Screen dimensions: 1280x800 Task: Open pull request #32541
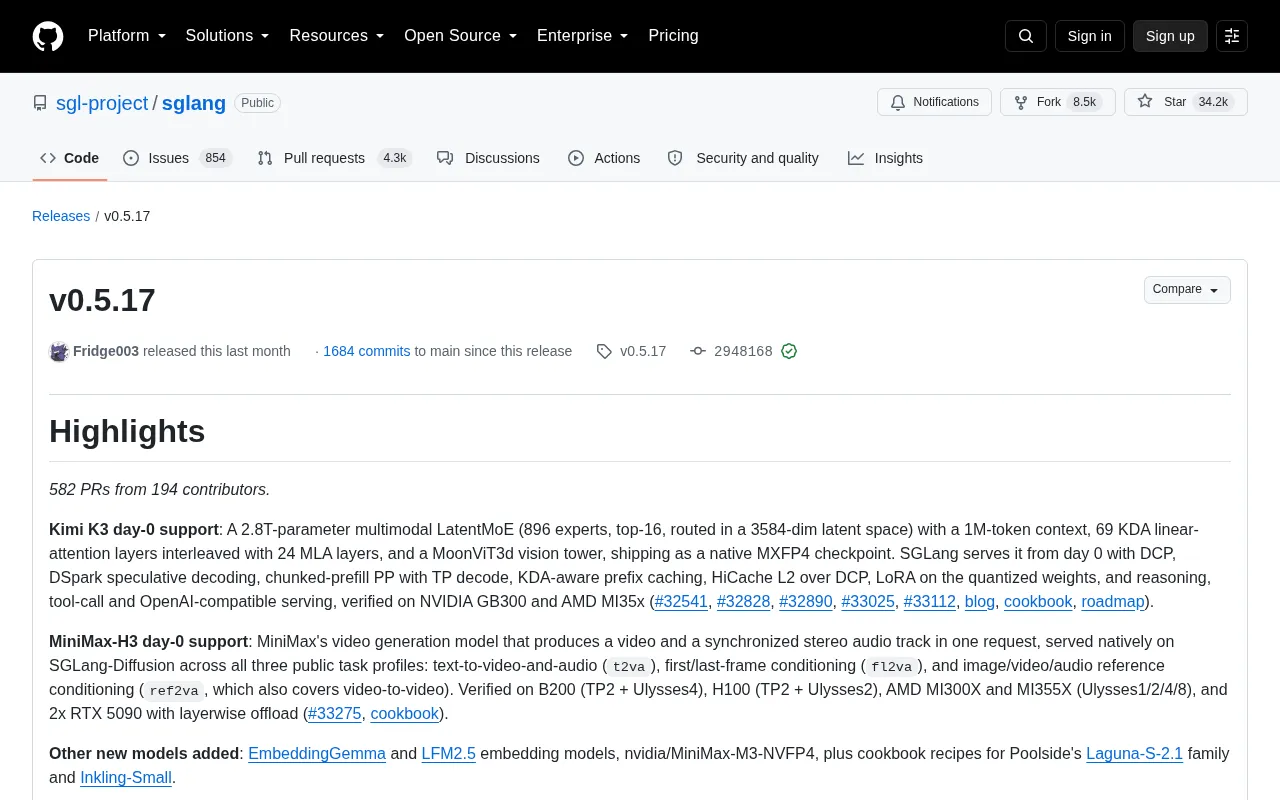pyautogui.click(x=681, y=601)
